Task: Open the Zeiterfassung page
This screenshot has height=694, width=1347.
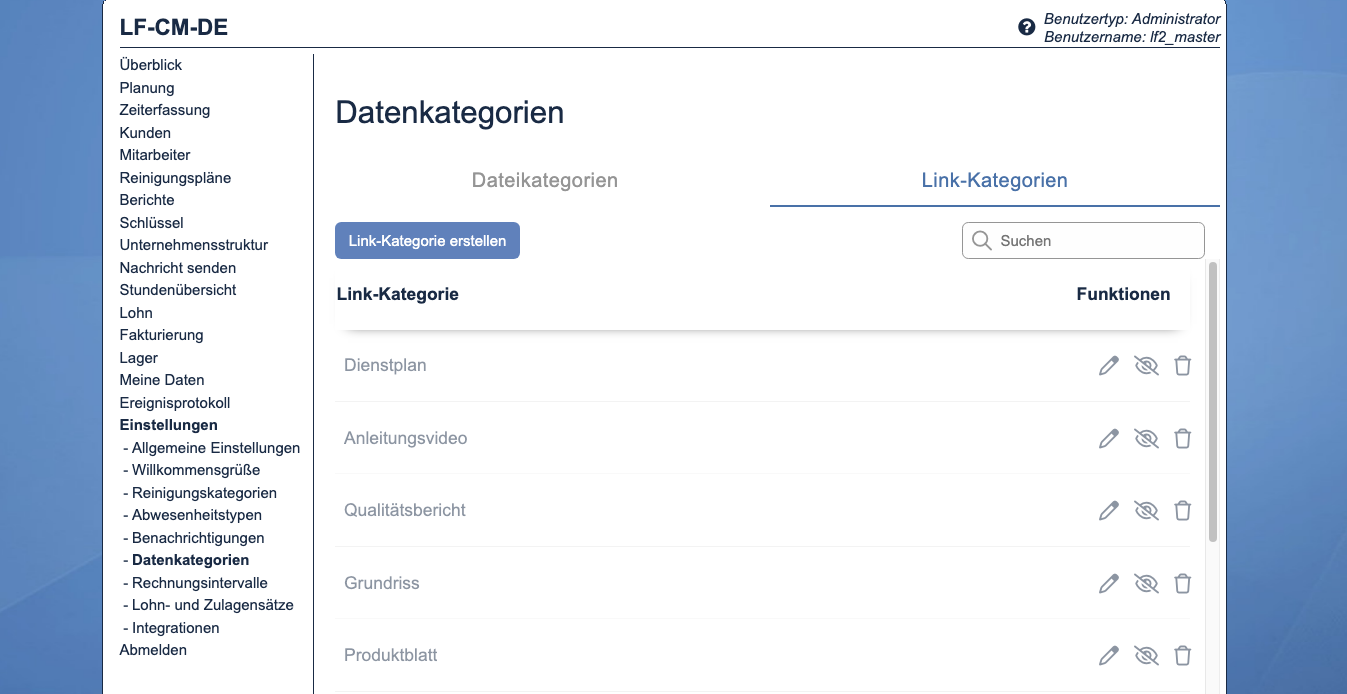Action: pos(165,110)
